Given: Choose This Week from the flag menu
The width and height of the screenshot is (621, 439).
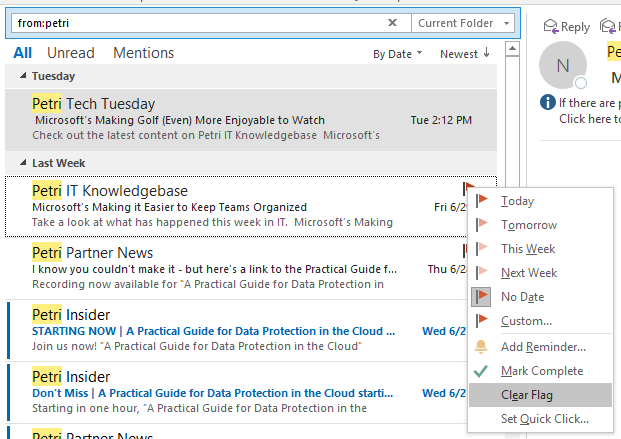Looking at the screenshot, I should tap(540, 249).
